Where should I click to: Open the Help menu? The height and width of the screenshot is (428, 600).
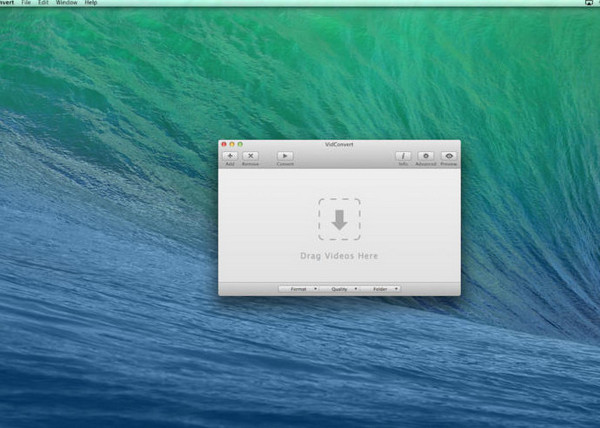(x=92, y=4)
